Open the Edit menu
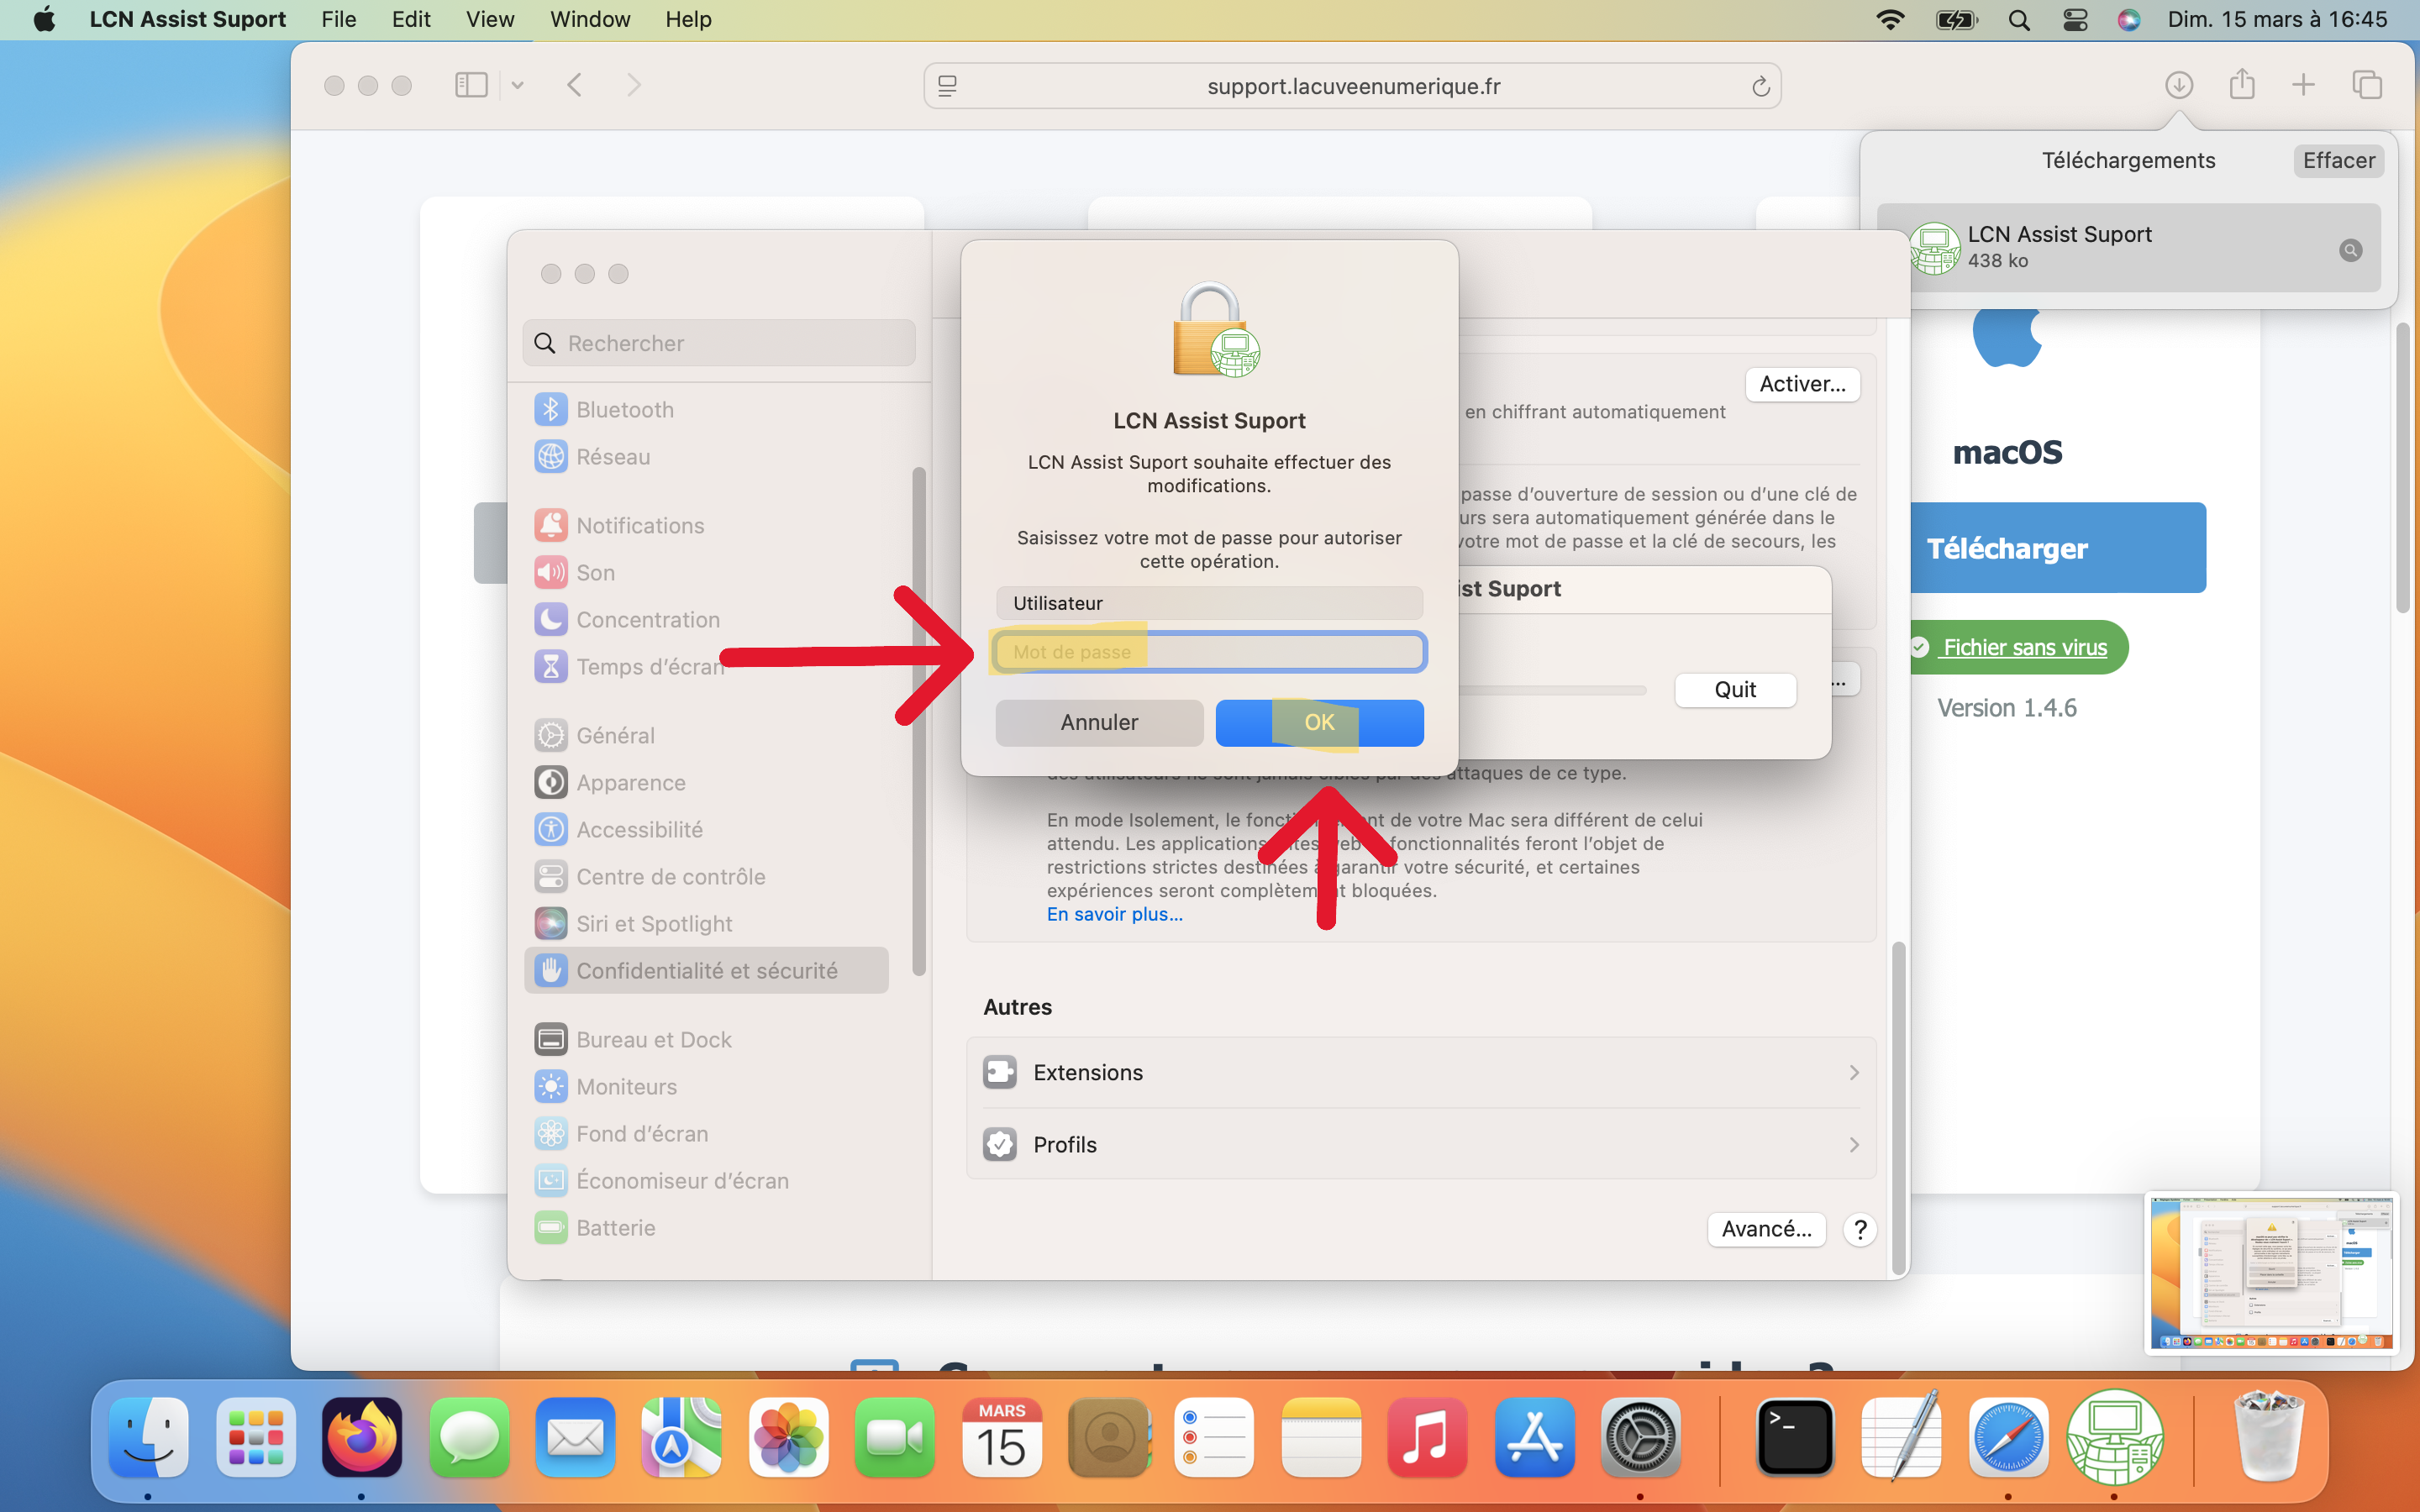This screenshot has width=2420, height=1512. 410,19
